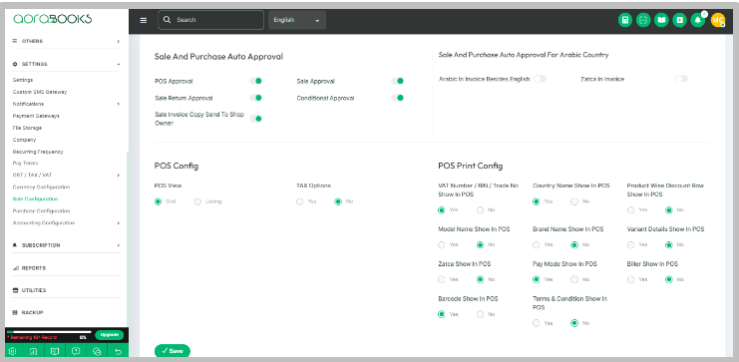Click the remaining record progress bar

click(x=49, y=332)
